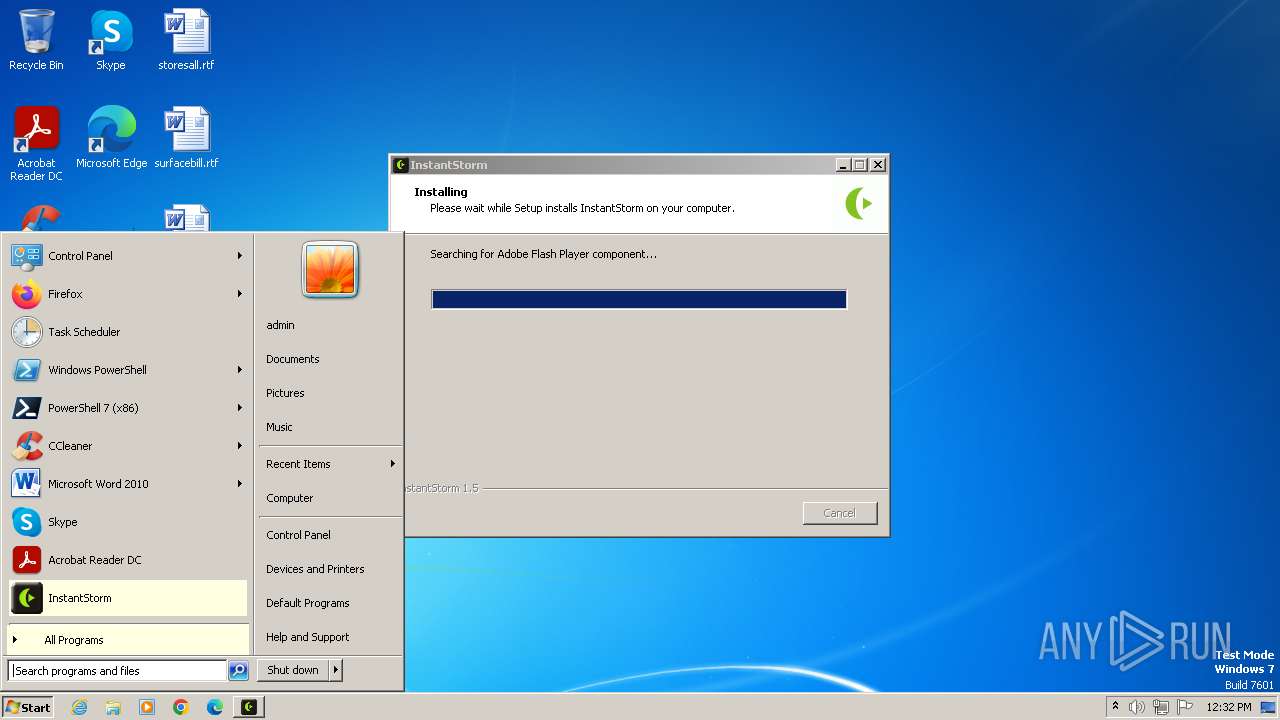Viewport: 1280px width, 720px height.
Task: Open the media player taskbar icon
Action: [x=147, y=707]
